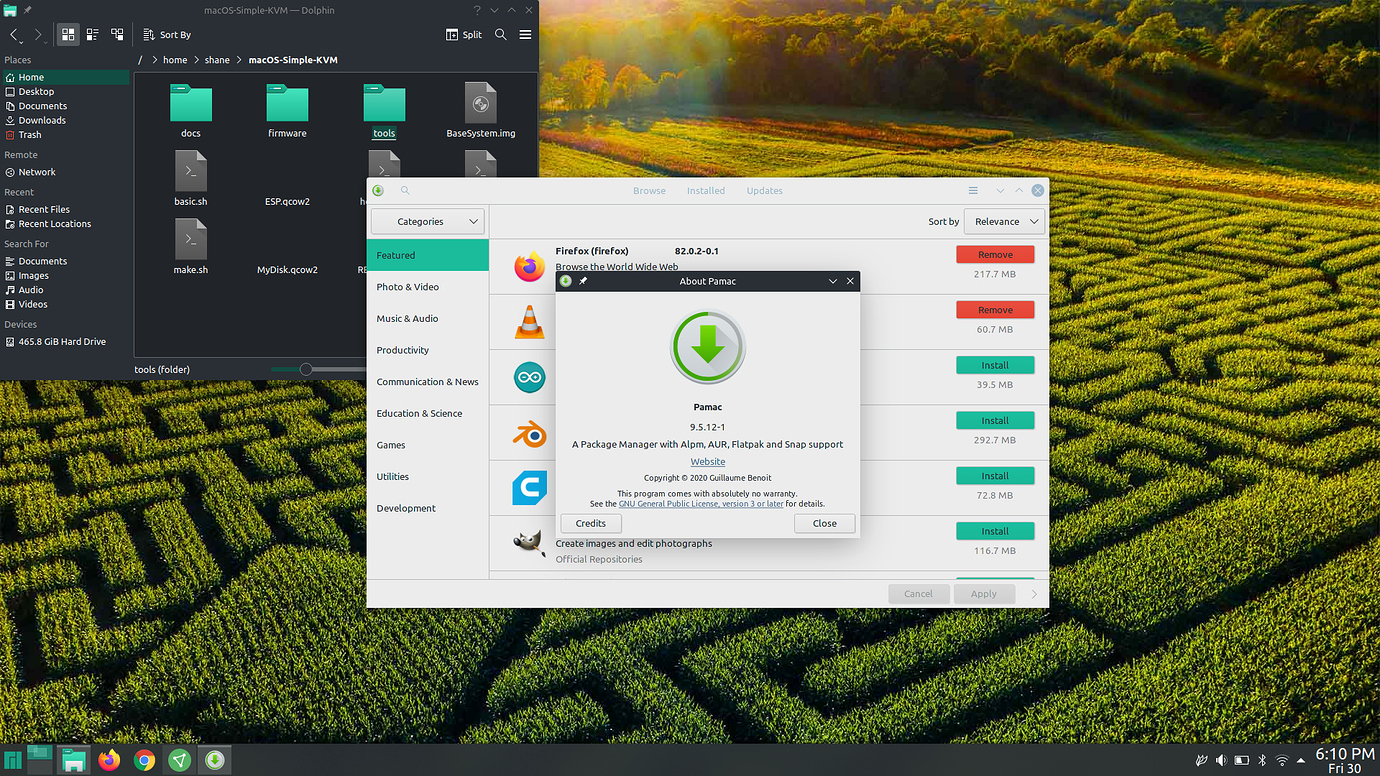The height and width of the screenshot is (776, 1380).
Task: Select Games category
Action: pos(428,445)
